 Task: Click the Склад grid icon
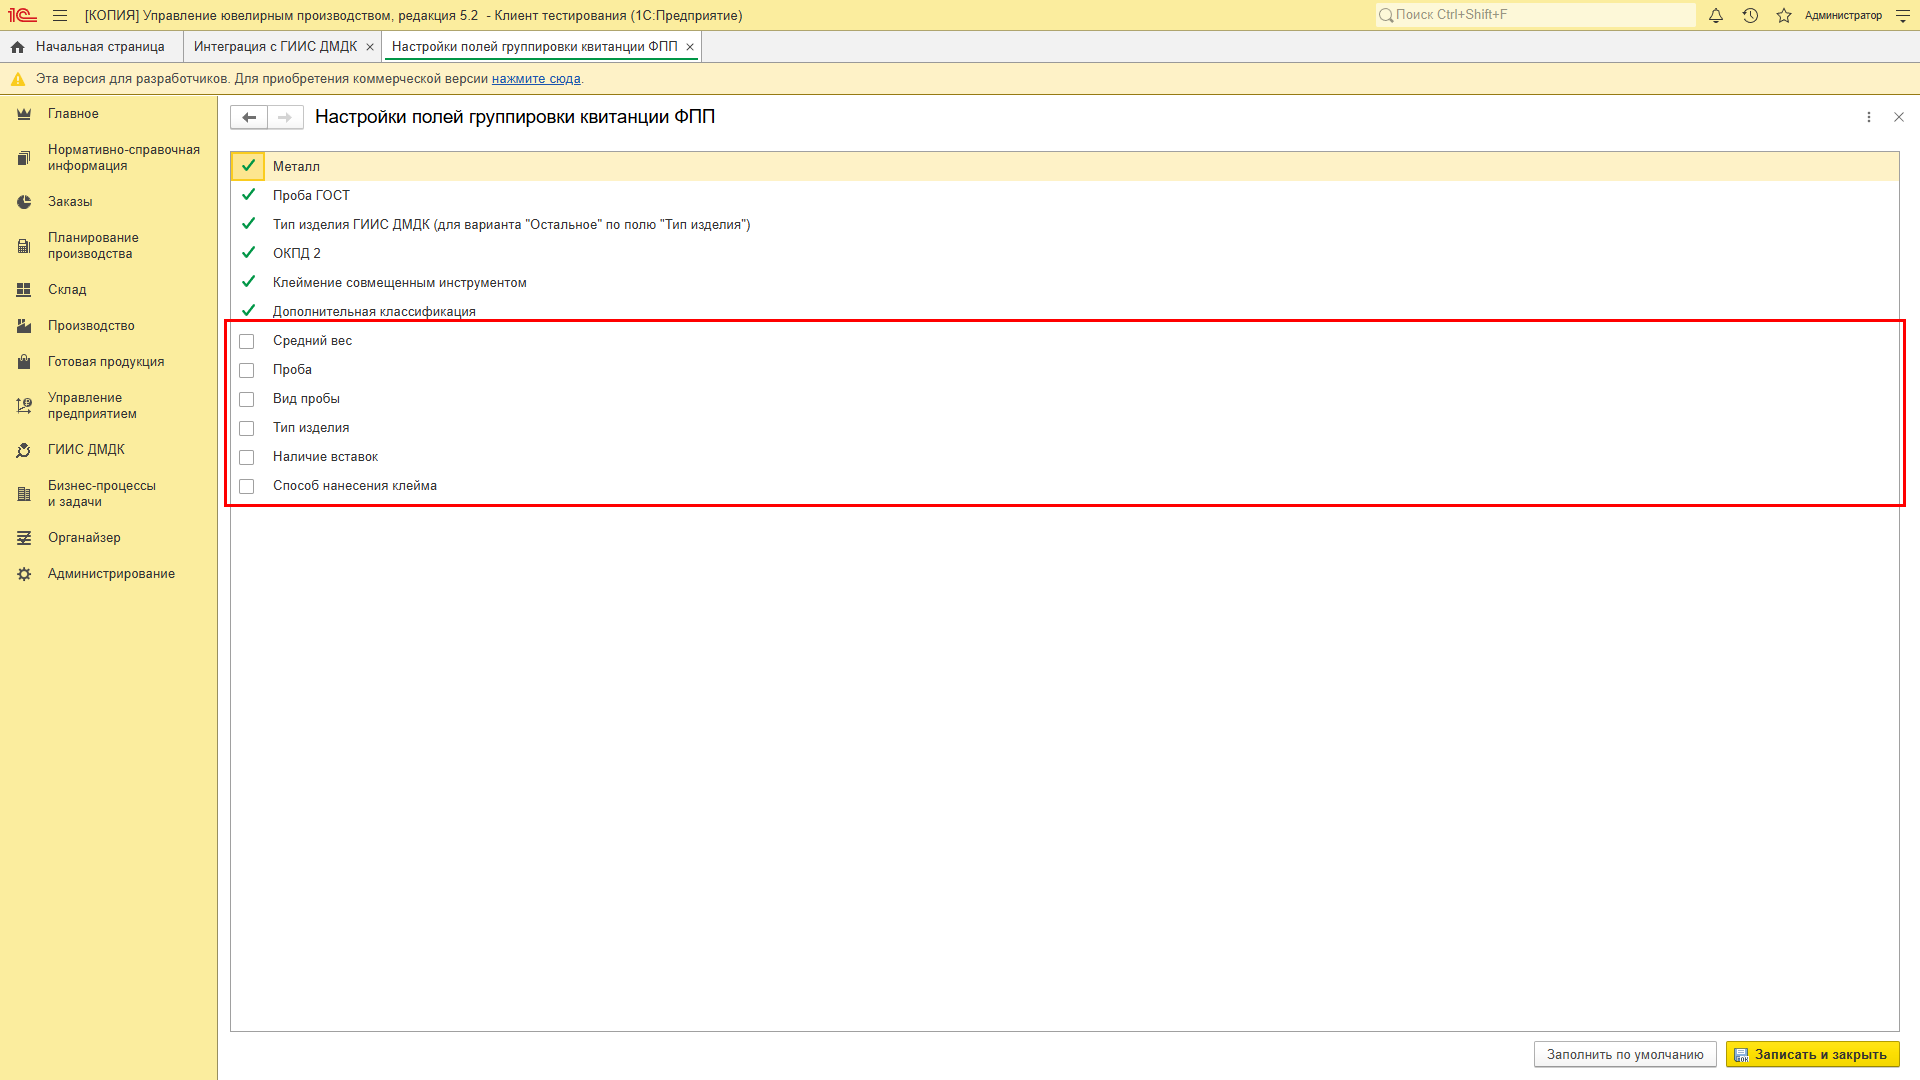coord(24,290)
